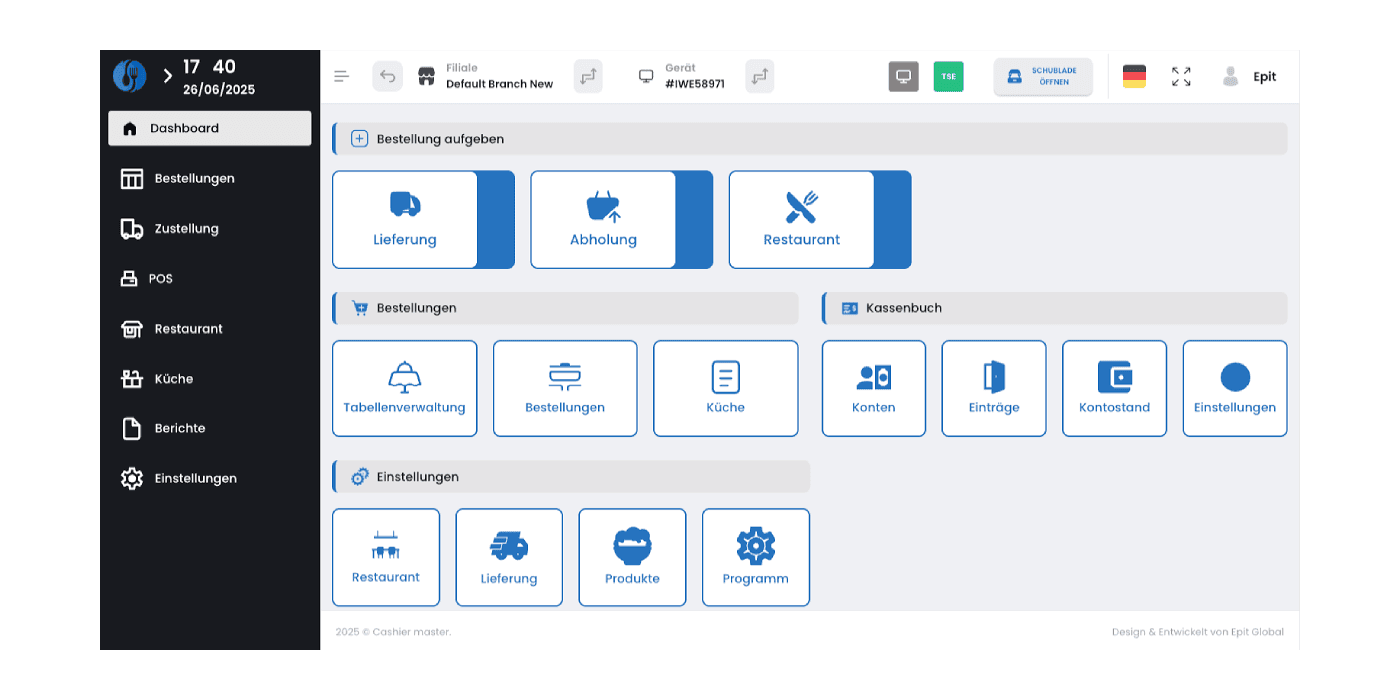Open the German flag language selector
The image size is (1400, 700).
1134,77
